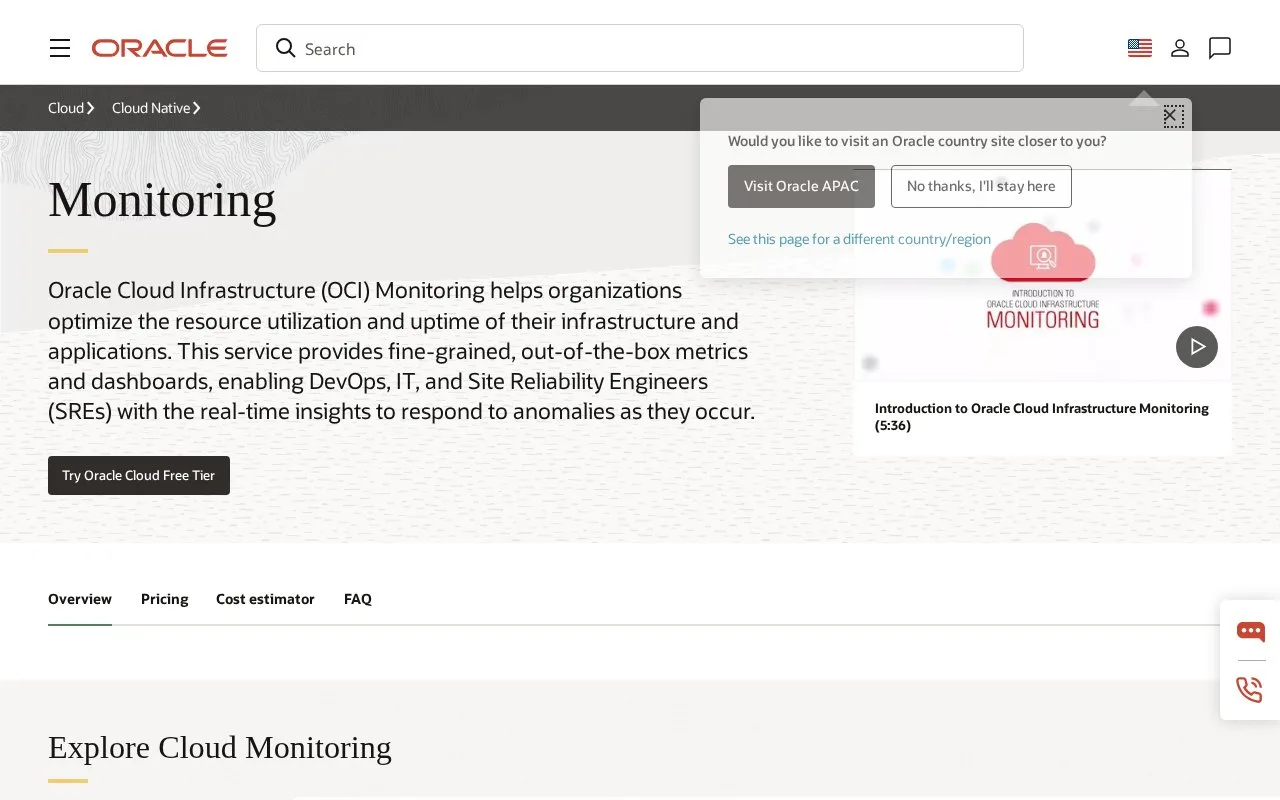Image resolution: width=1280 pixels, height=800 pixels.
Task: Open the Cost estimator tab
Action: [x=265, y=599]
